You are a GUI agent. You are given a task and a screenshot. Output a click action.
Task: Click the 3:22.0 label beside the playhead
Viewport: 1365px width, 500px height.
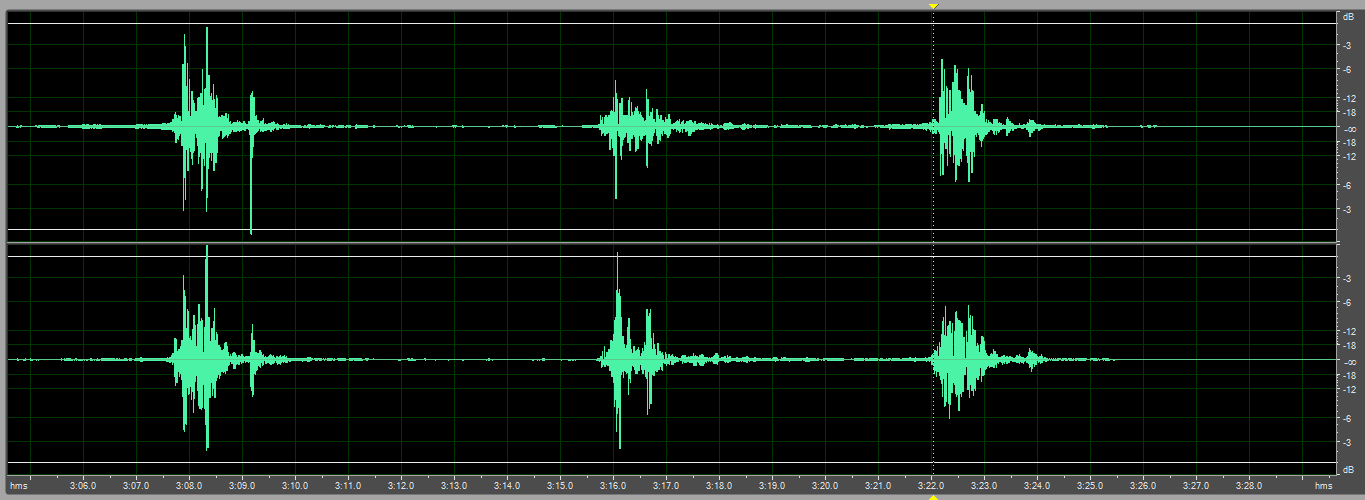click(931, 486)
